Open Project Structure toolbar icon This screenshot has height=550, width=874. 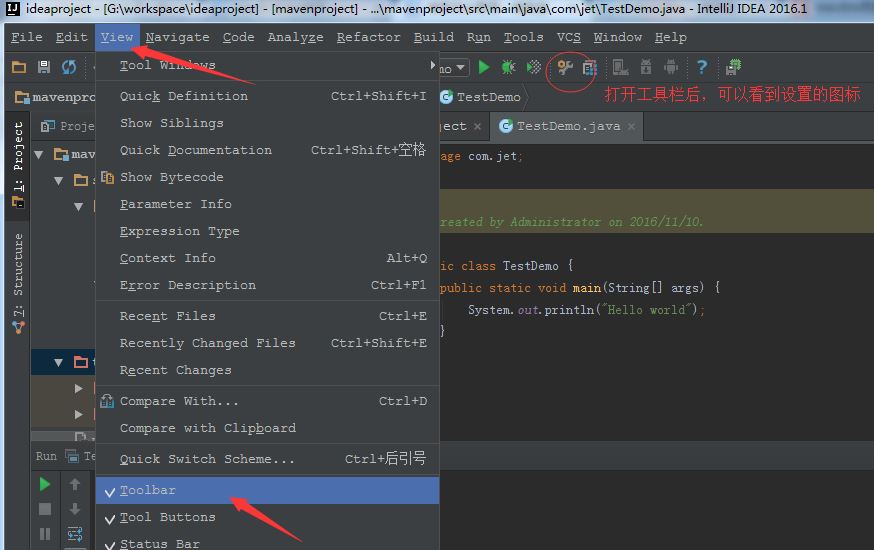point(589,67)
